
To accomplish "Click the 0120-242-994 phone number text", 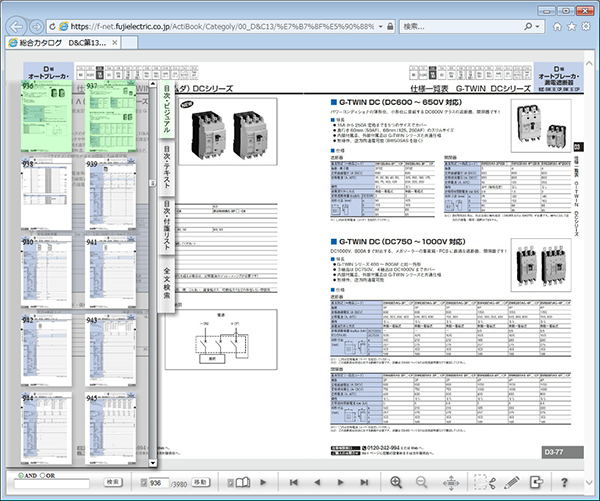I will coord(383,447).
